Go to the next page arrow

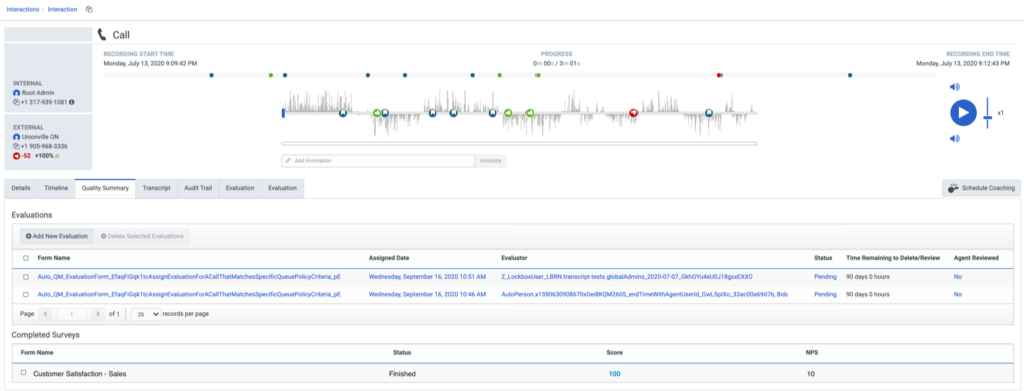point(98,314)
